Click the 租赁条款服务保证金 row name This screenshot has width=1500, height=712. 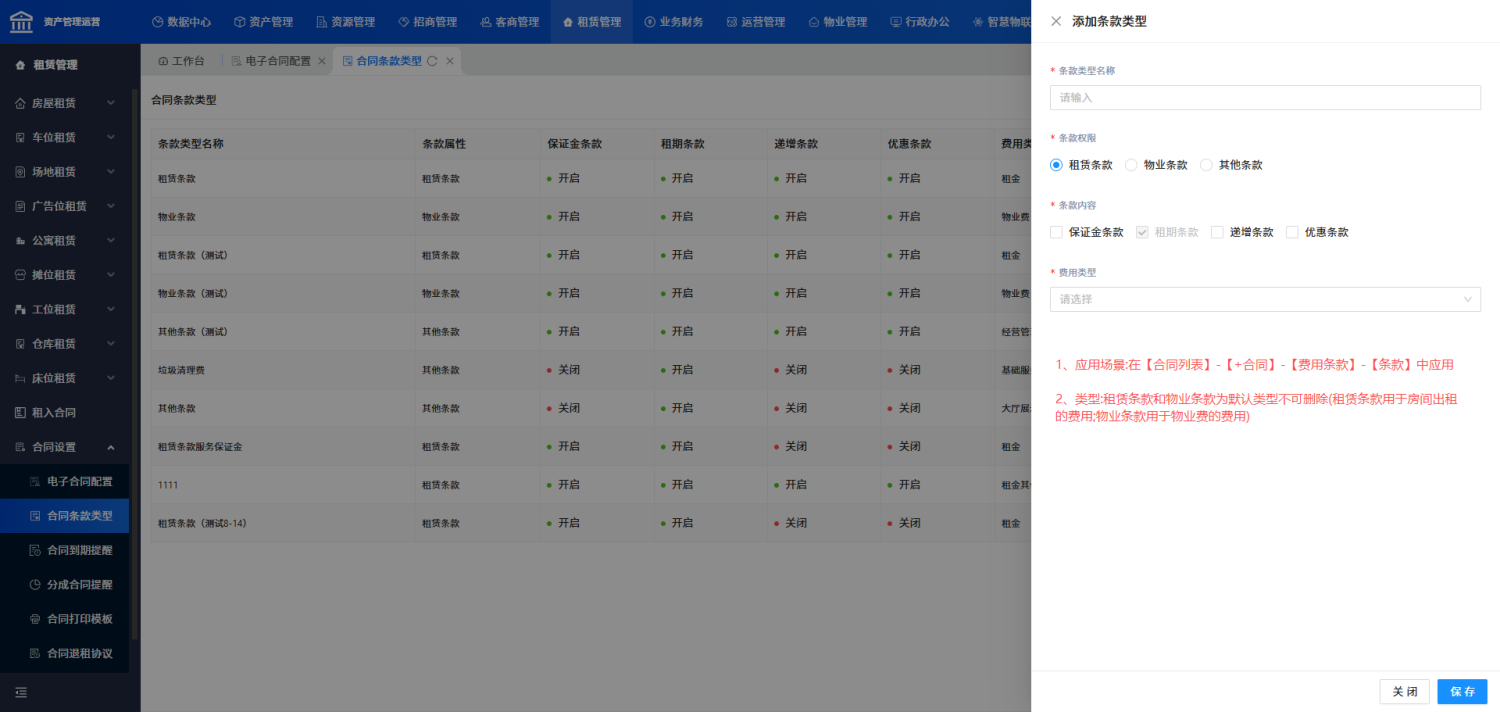click(x=200, y=447)
